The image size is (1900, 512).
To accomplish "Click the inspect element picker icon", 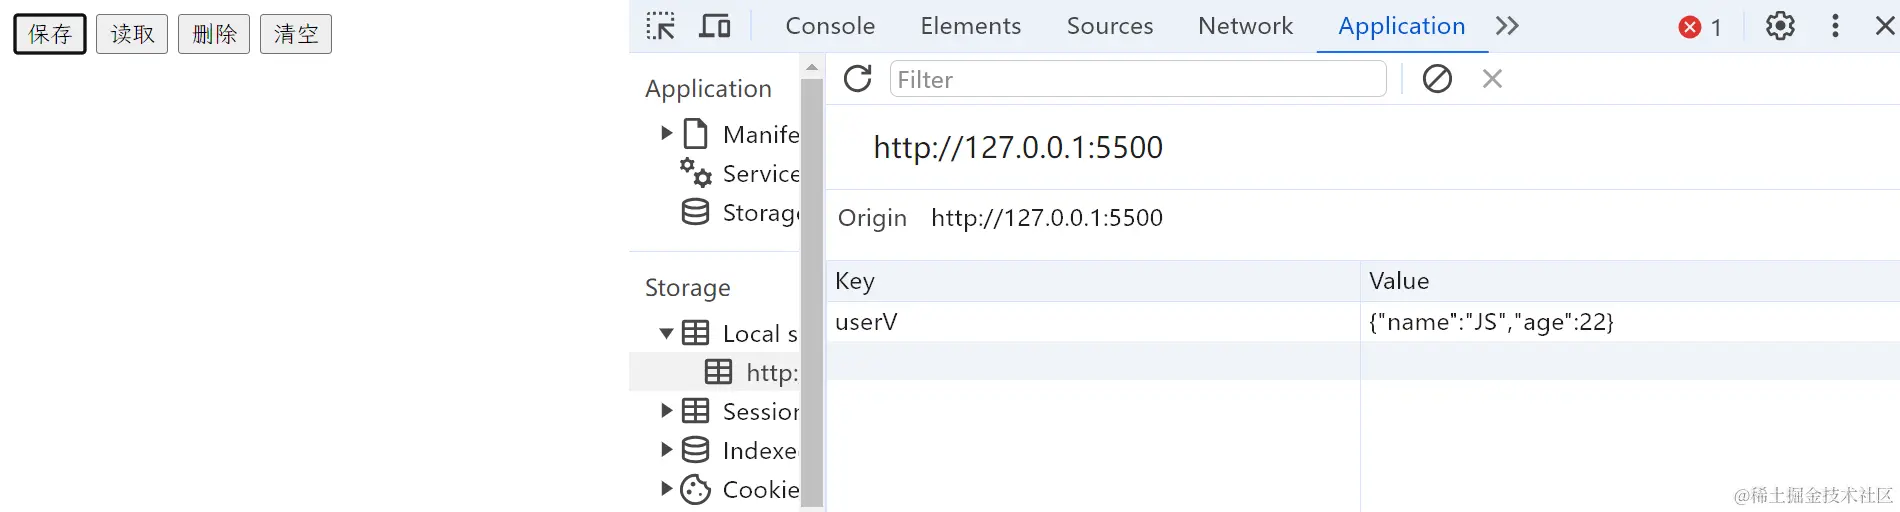I will click(660, 26).
